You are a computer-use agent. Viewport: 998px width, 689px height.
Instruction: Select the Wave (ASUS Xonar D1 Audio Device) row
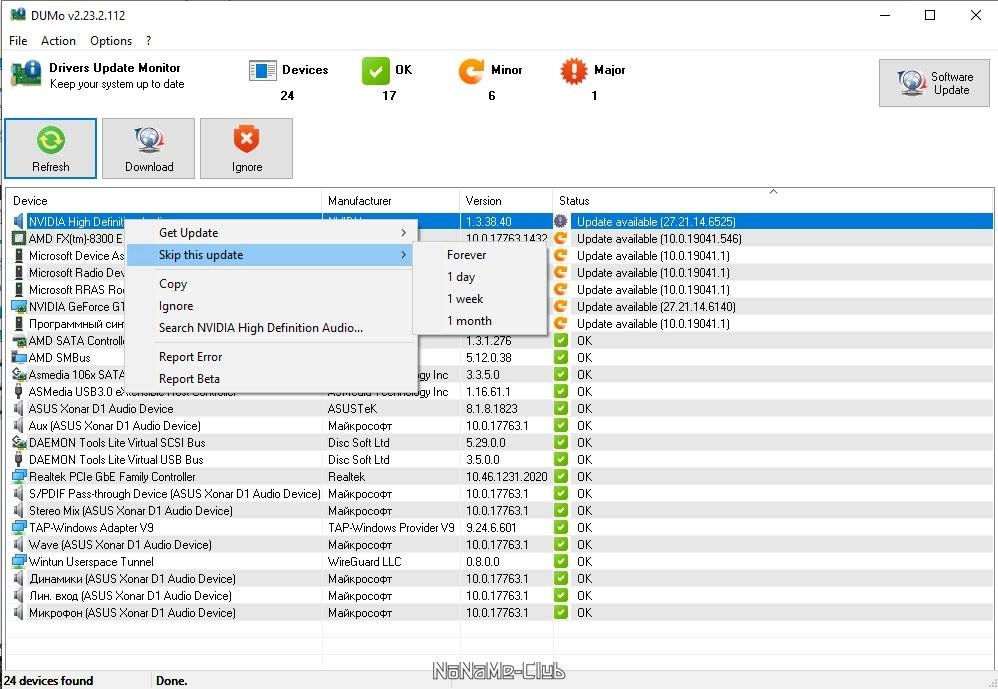pos(500,545)
